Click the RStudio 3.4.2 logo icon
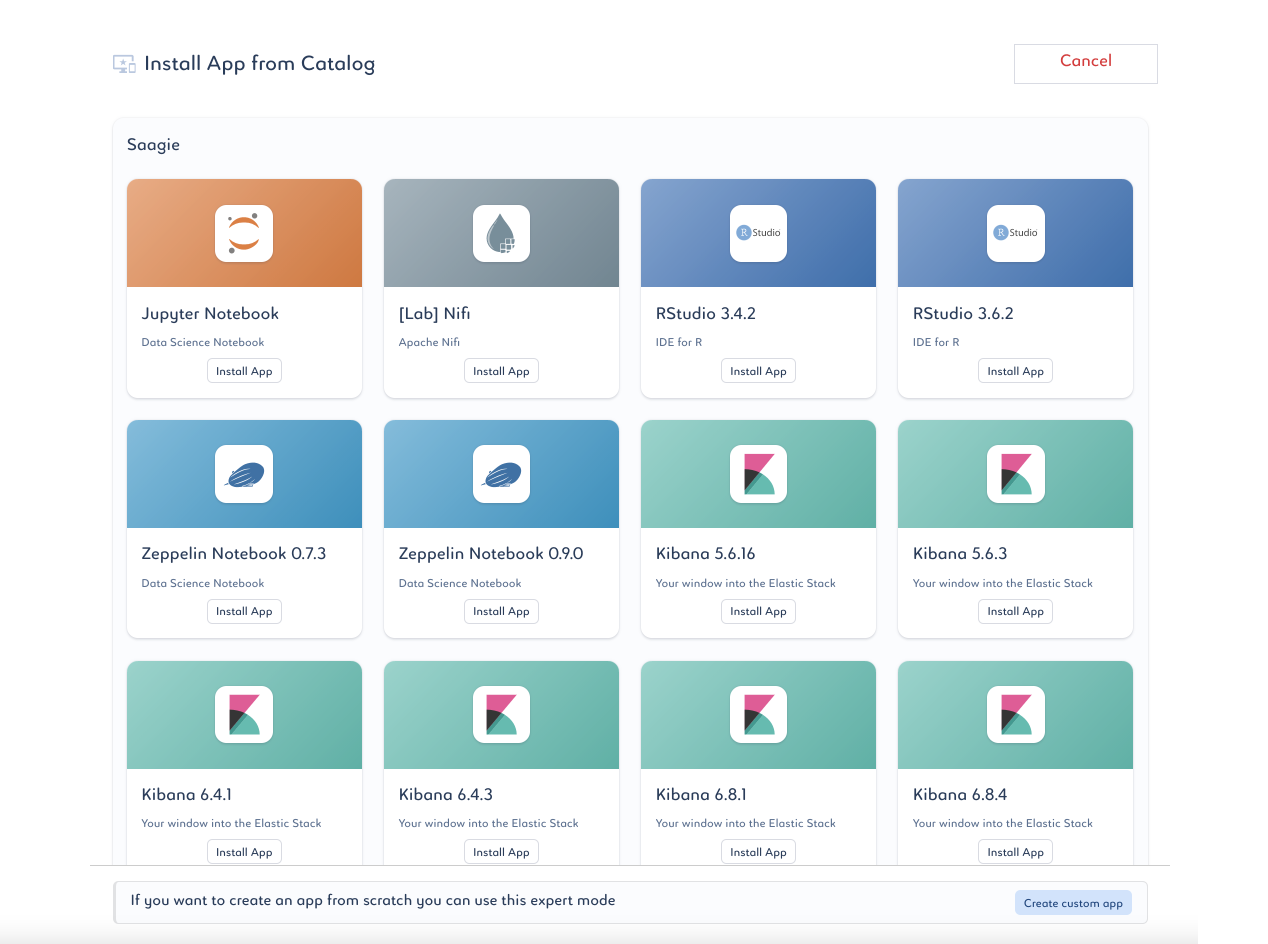This screenshot has height=944, width=1268. 758,233
